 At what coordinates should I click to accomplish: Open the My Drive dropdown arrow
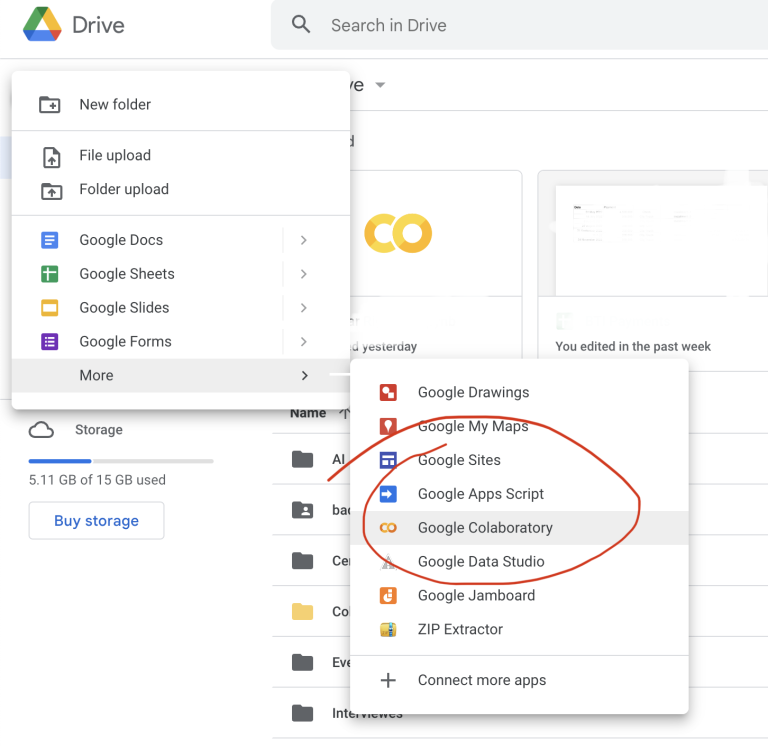[380, 86]
